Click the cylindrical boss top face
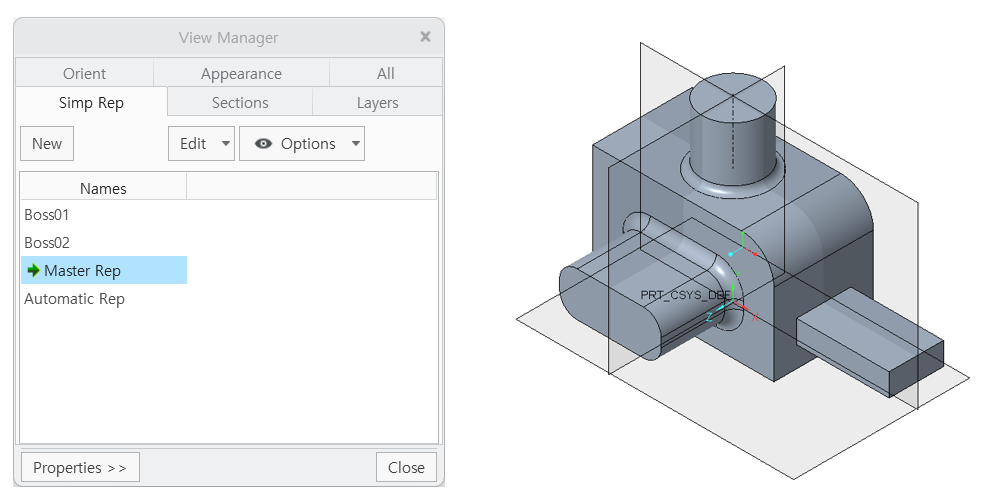Viewport: 997px width, 502px height. [x=733, y=97]
